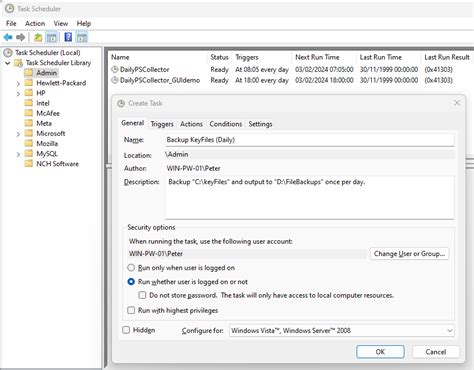Image resolution: width=474 pixels, height=370 pixels.
Task: Sort by the Status column header
Action: pyautogui.click(x=219, y=57)
